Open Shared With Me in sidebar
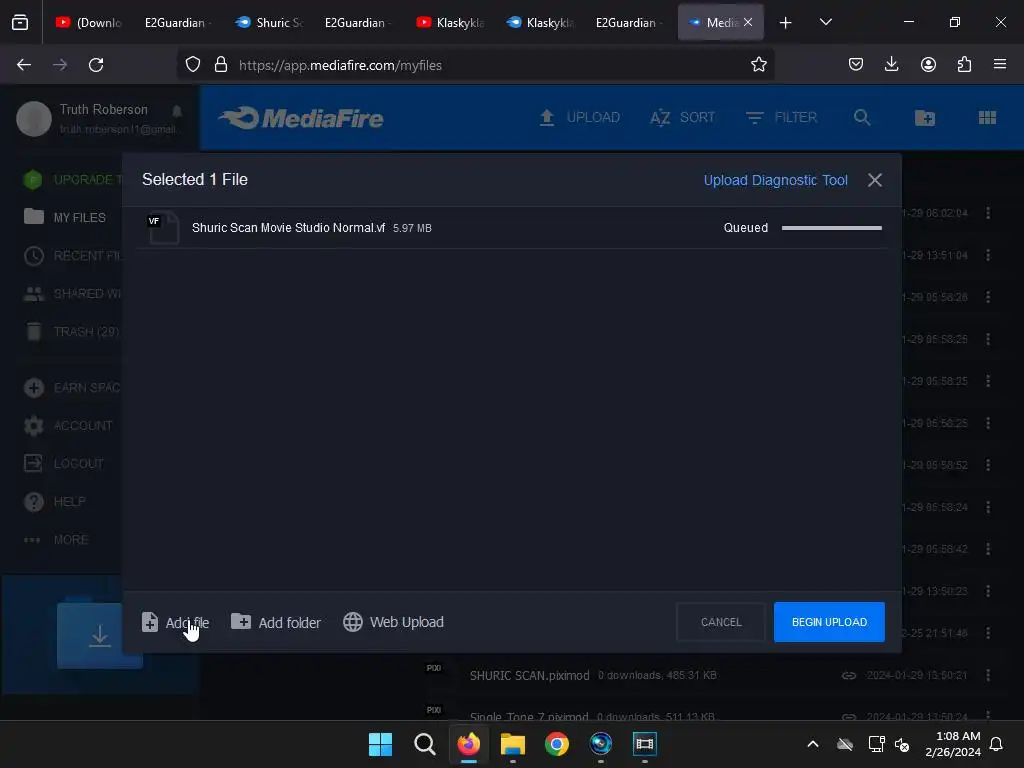 click(x=72, y=294)
